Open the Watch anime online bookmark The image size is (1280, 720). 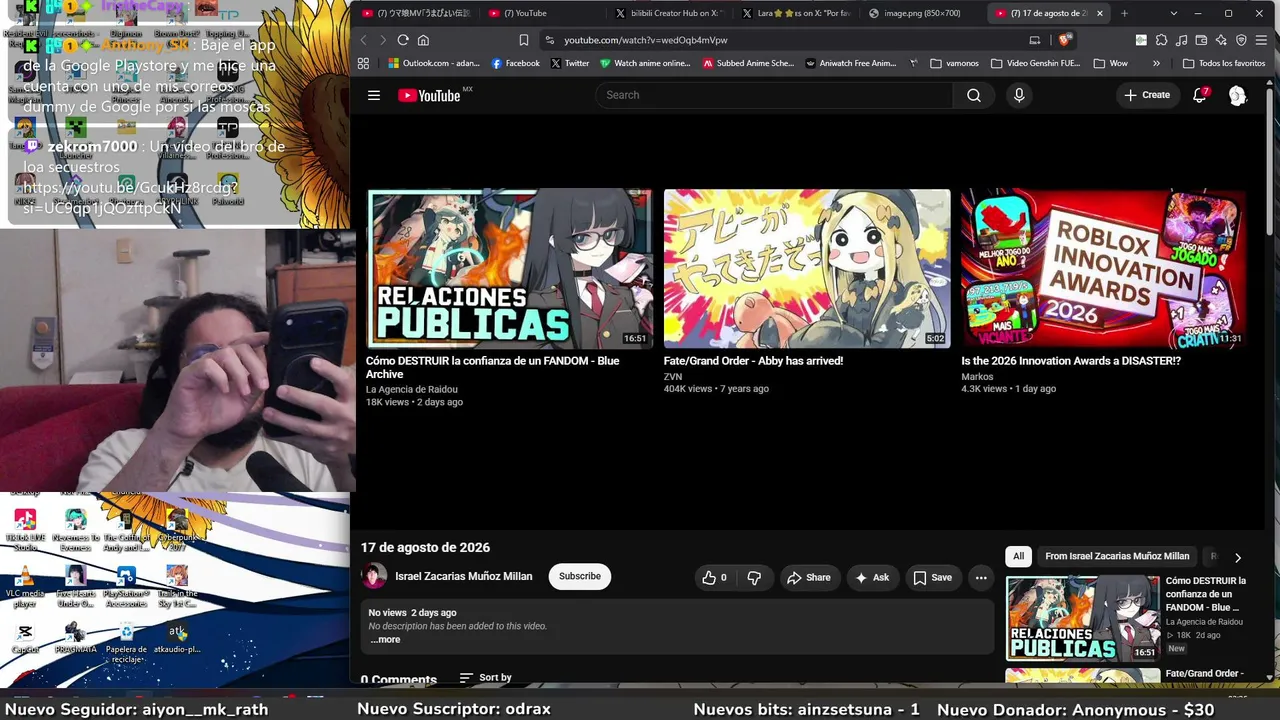[x=646, y=63]
